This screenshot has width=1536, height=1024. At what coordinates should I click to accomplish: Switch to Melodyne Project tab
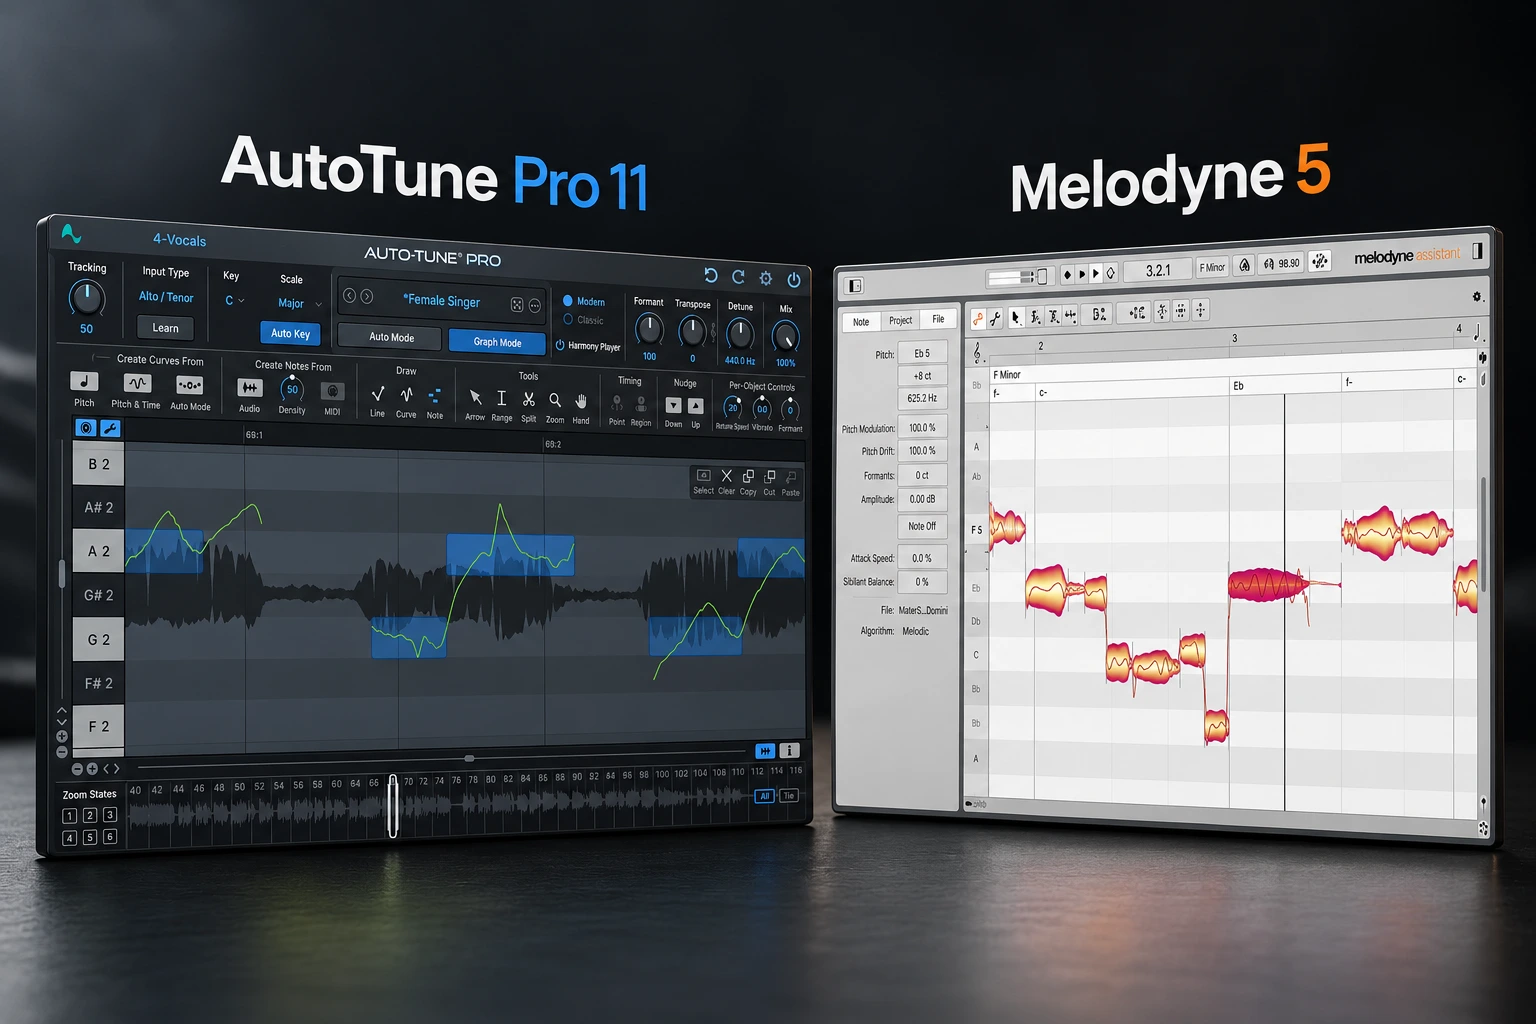click(x=900, y=320)
